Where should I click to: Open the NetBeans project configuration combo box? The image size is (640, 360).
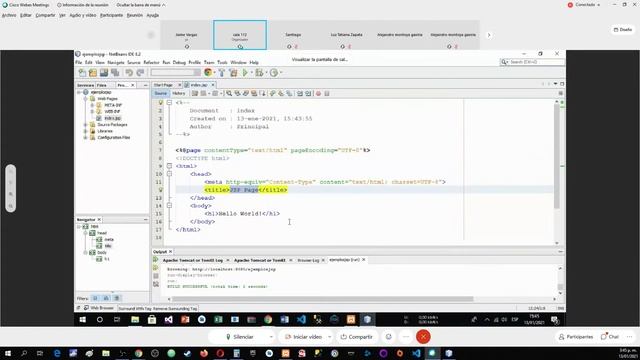[176, 73]
